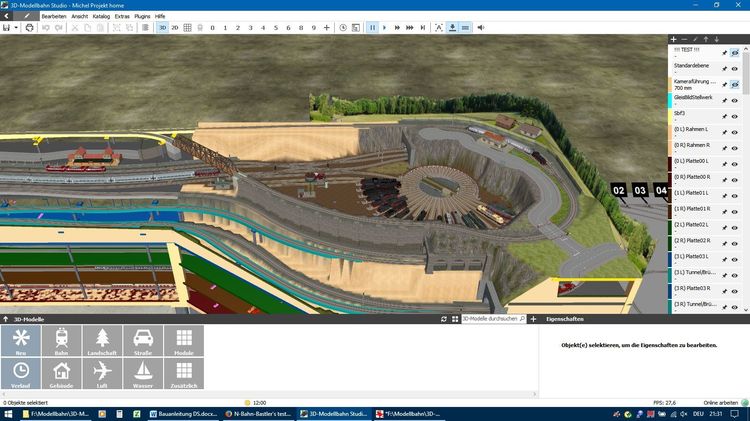Move the layer down with the arrow icon
Image resolution: width=750 pixels, height=421 pixels.
click(x=717, y=39)
